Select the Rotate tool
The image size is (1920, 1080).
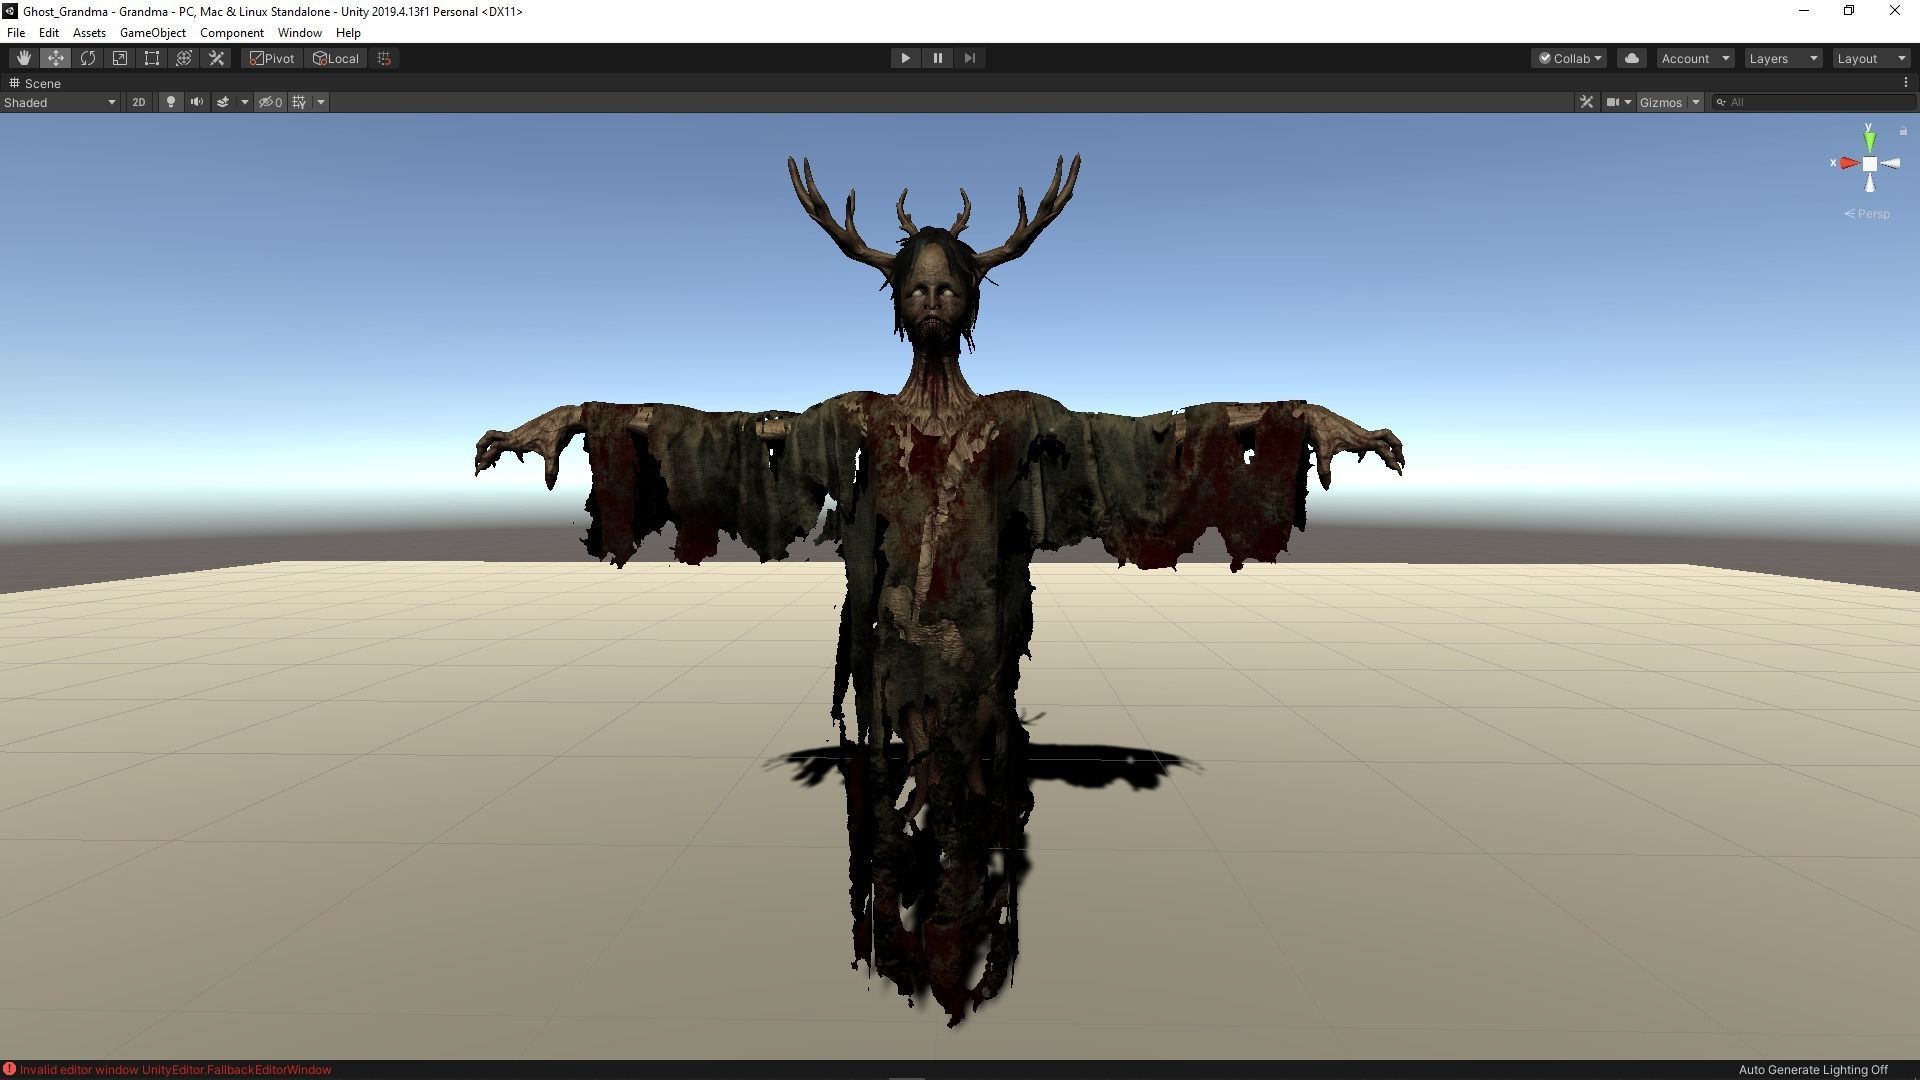click(88, 58)
